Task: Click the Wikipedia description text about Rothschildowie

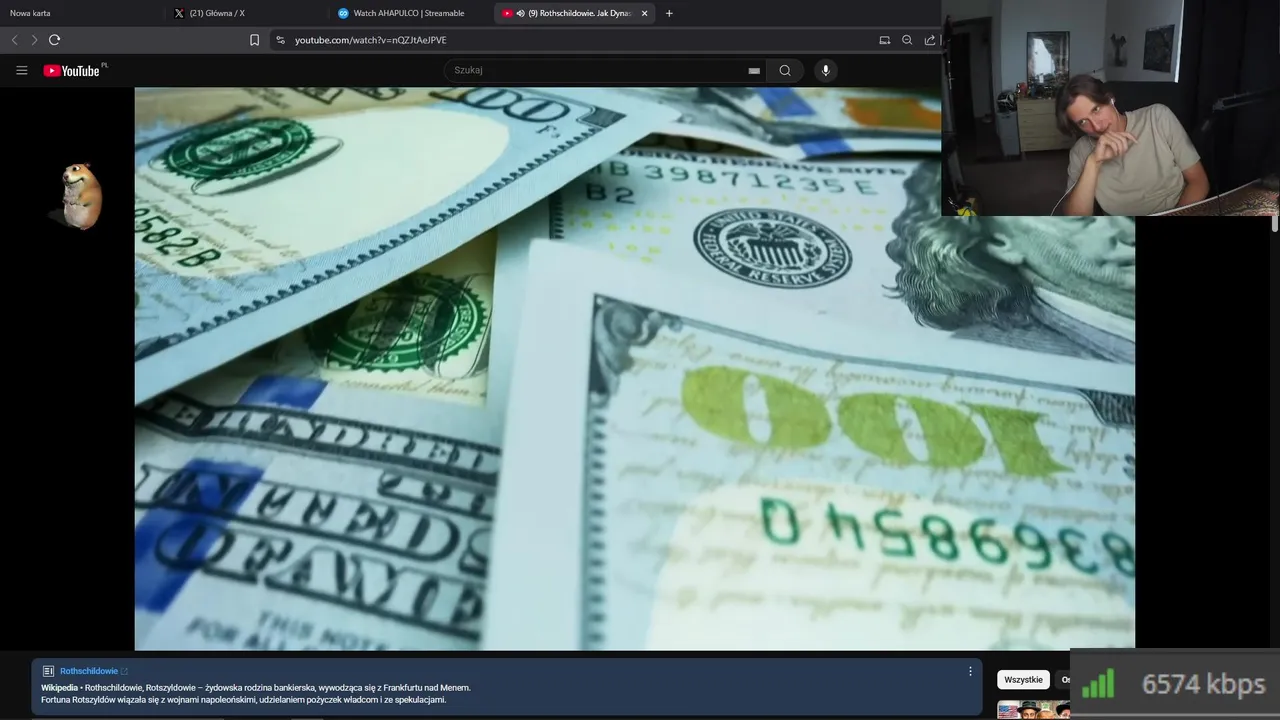Action: (256, 694)
